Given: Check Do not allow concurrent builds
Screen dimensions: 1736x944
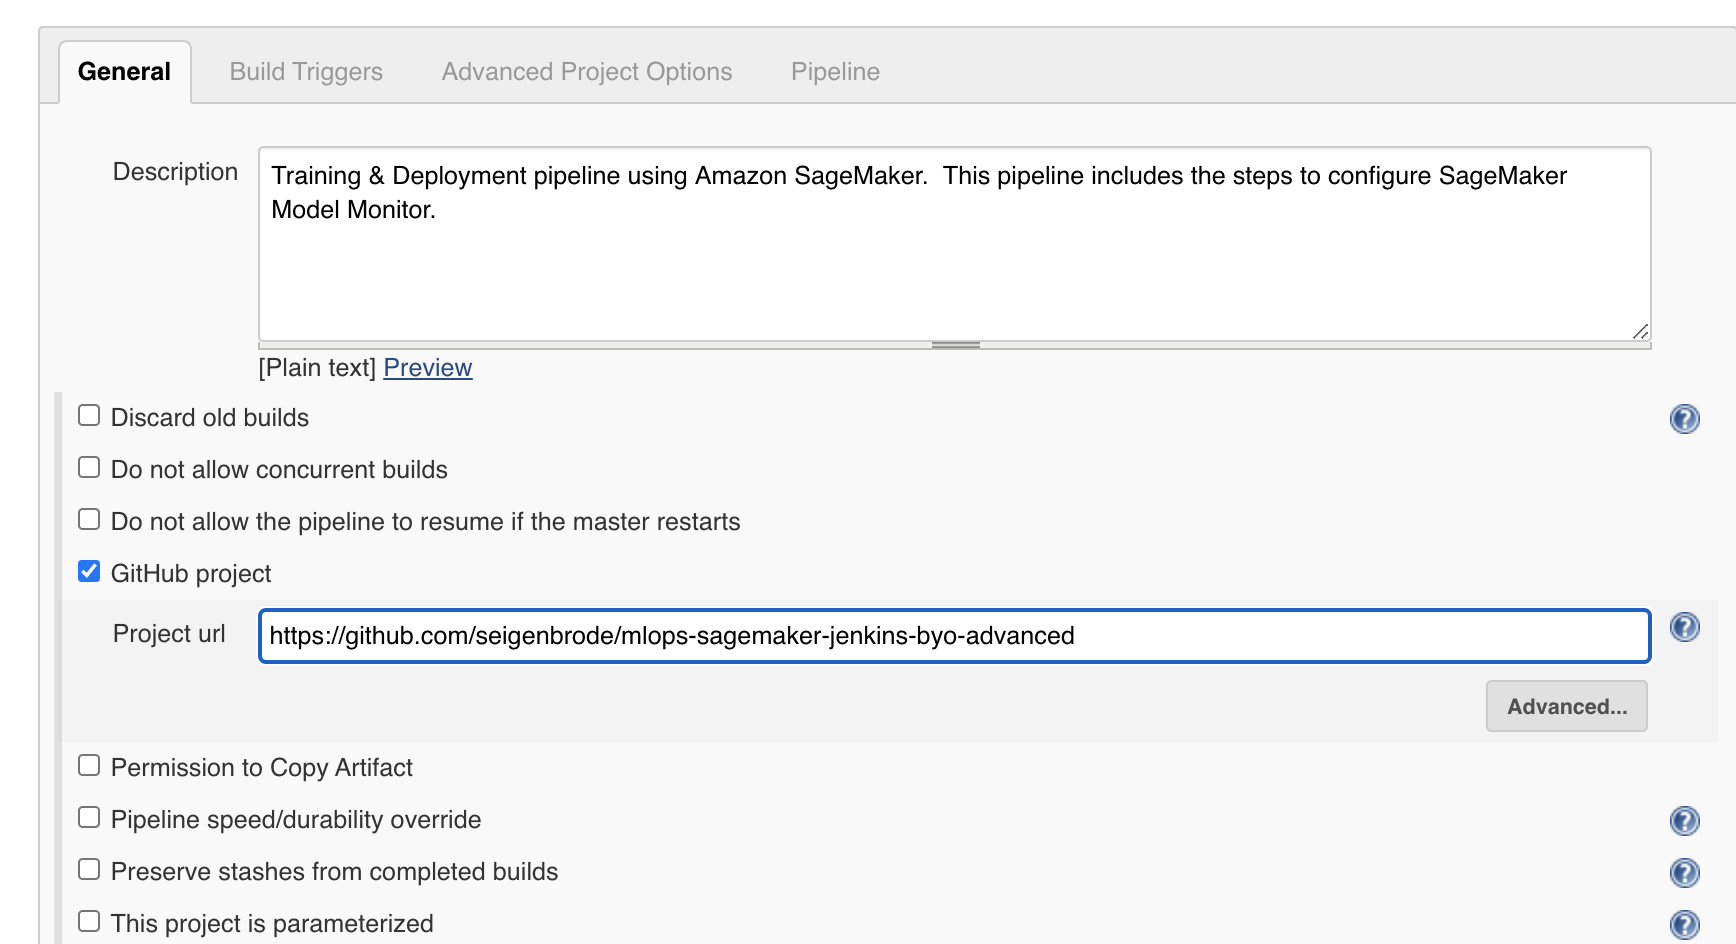Looking at the screenshot, I should click(x=89, y=468).
